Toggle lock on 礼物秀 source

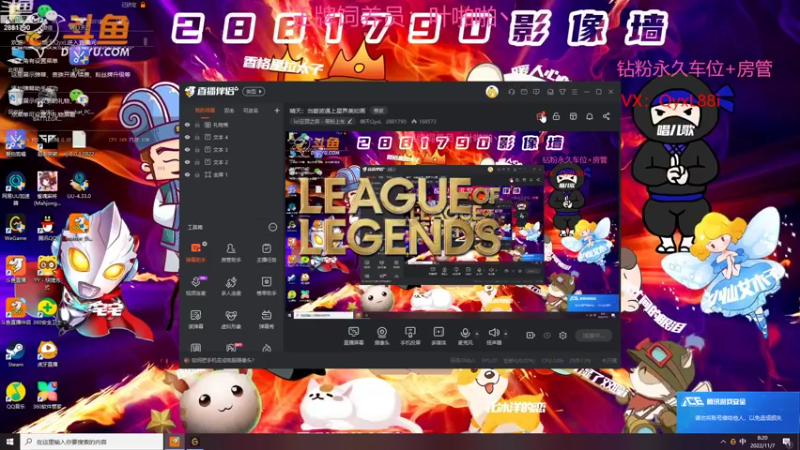(x=197, y=124)
